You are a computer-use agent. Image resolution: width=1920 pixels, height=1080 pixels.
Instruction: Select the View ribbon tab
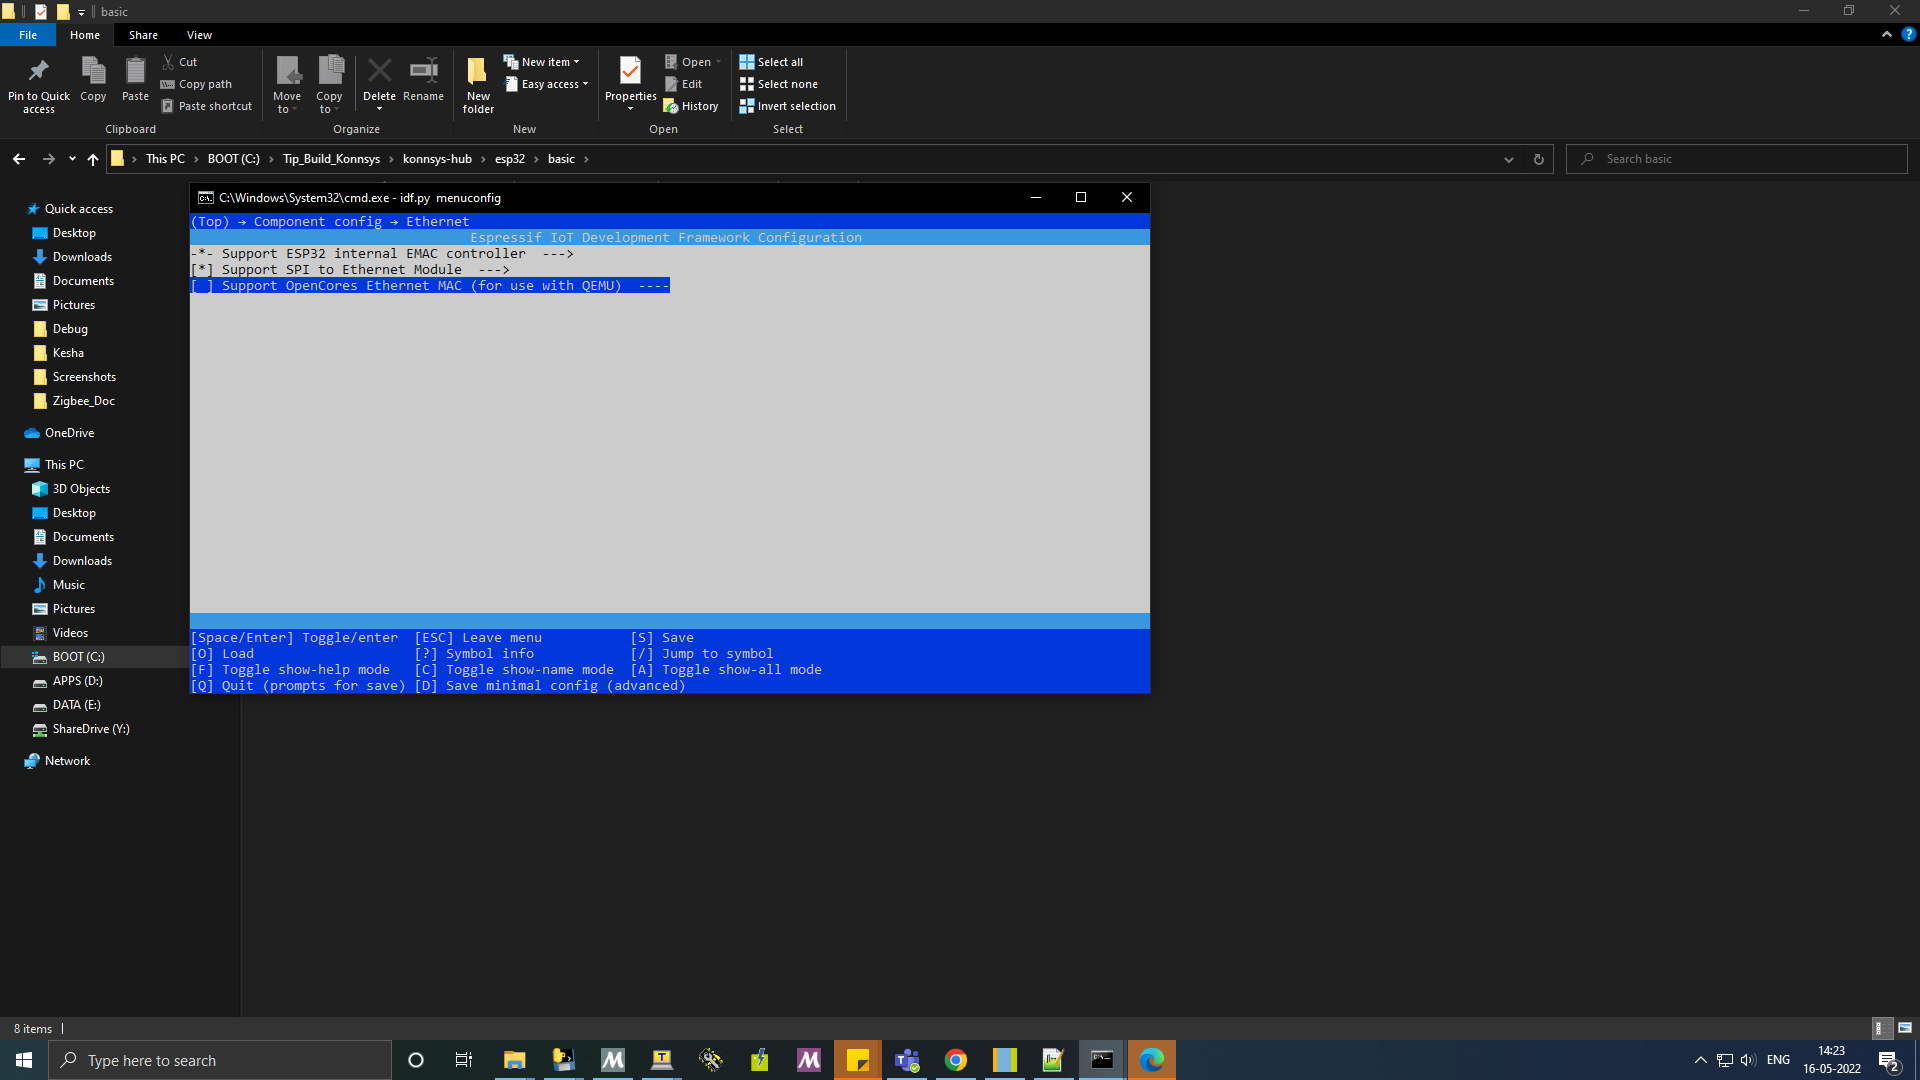point(199,36)
